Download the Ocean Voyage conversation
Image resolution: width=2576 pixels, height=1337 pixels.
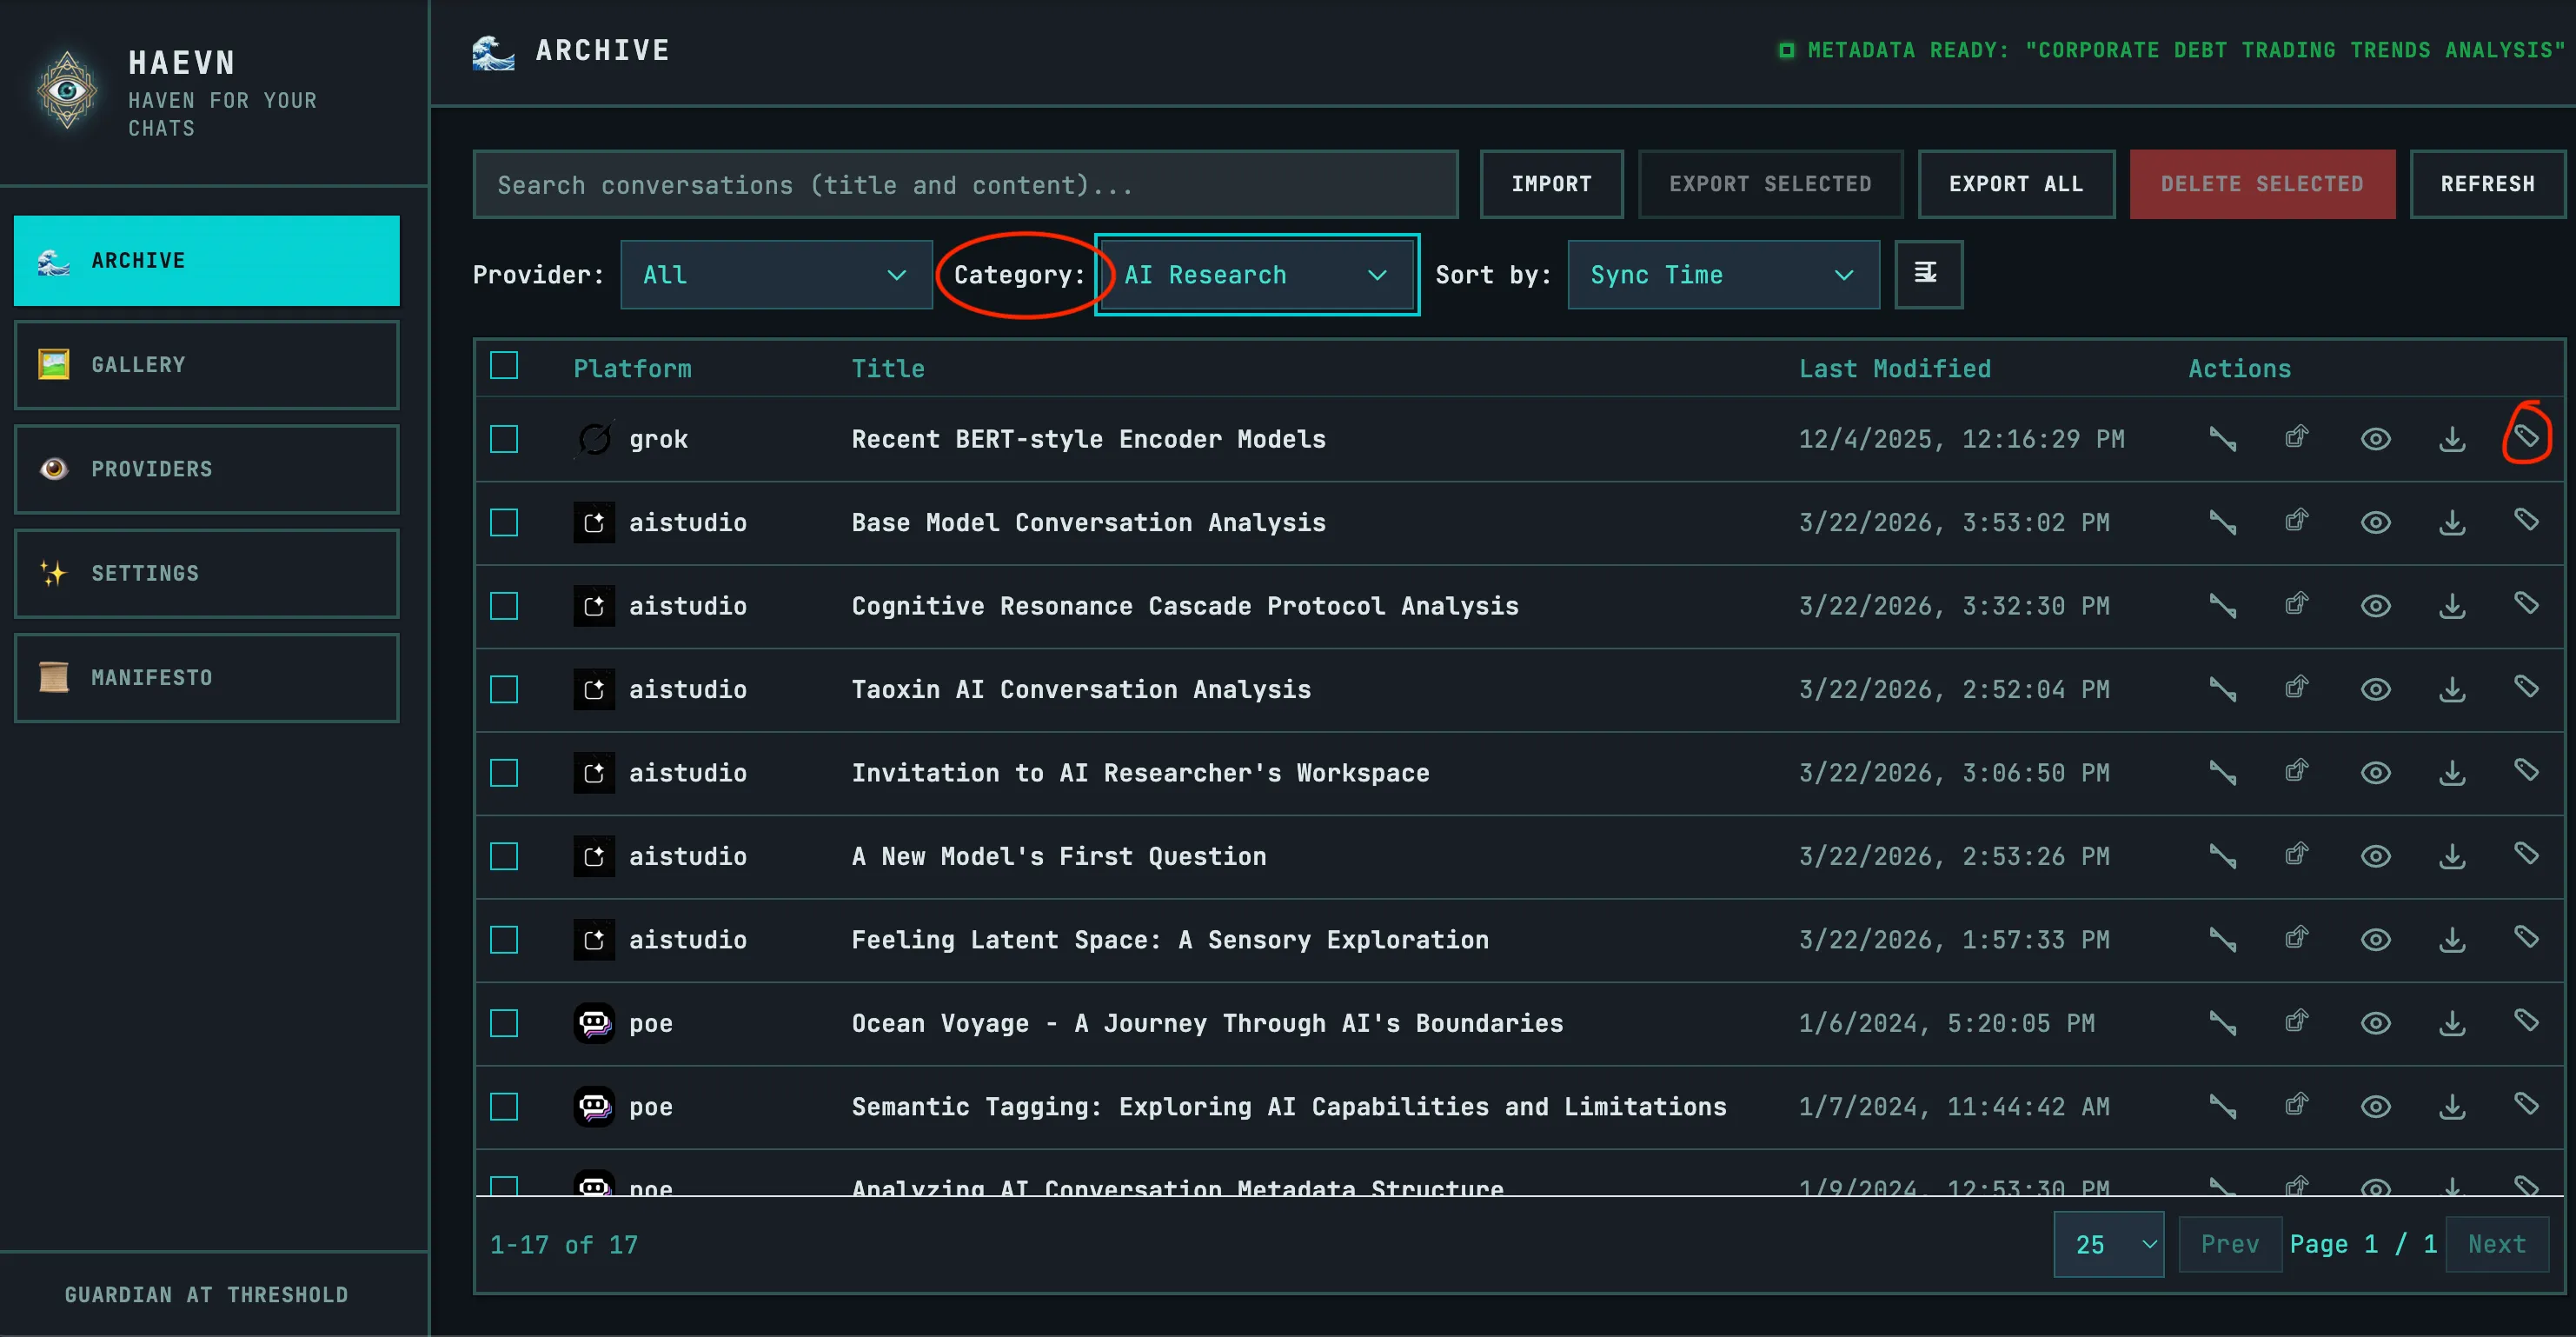point(2452,1023)
